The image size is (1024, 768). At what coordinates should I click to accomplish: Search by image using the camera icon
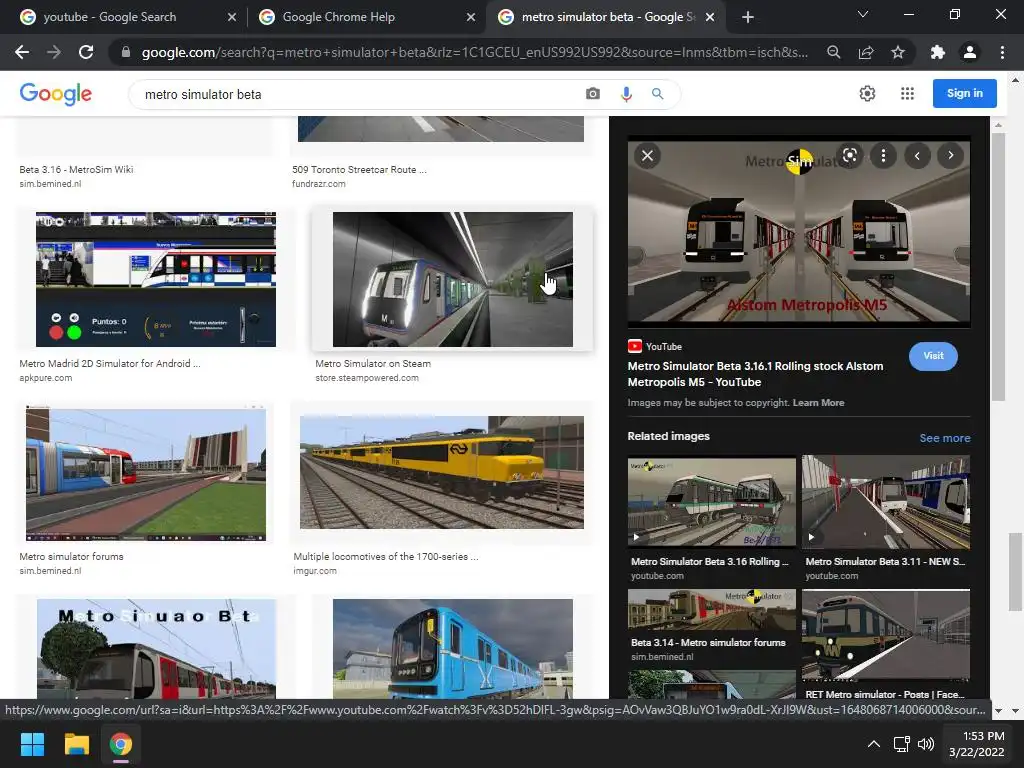[592, 94]
